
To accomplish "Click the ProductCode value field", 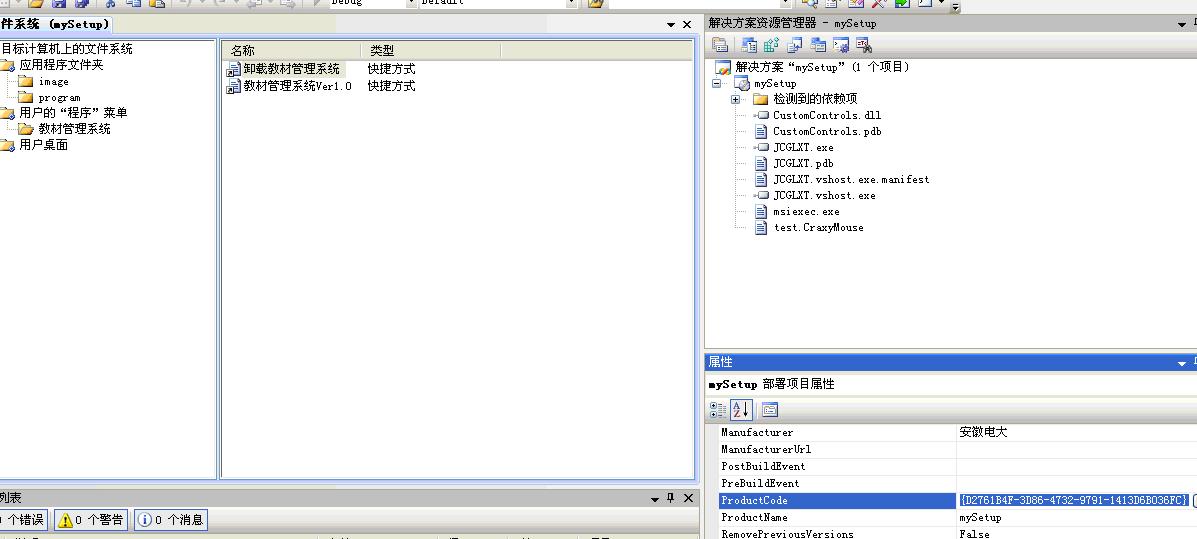I will (x=1072, y=500).
